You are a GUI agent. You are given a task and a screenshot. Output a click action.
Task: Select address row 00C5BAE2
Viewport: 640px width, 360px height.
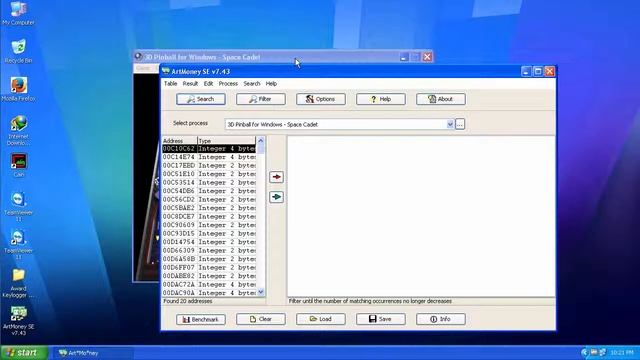pyautogui.click(x=209, y=208)
